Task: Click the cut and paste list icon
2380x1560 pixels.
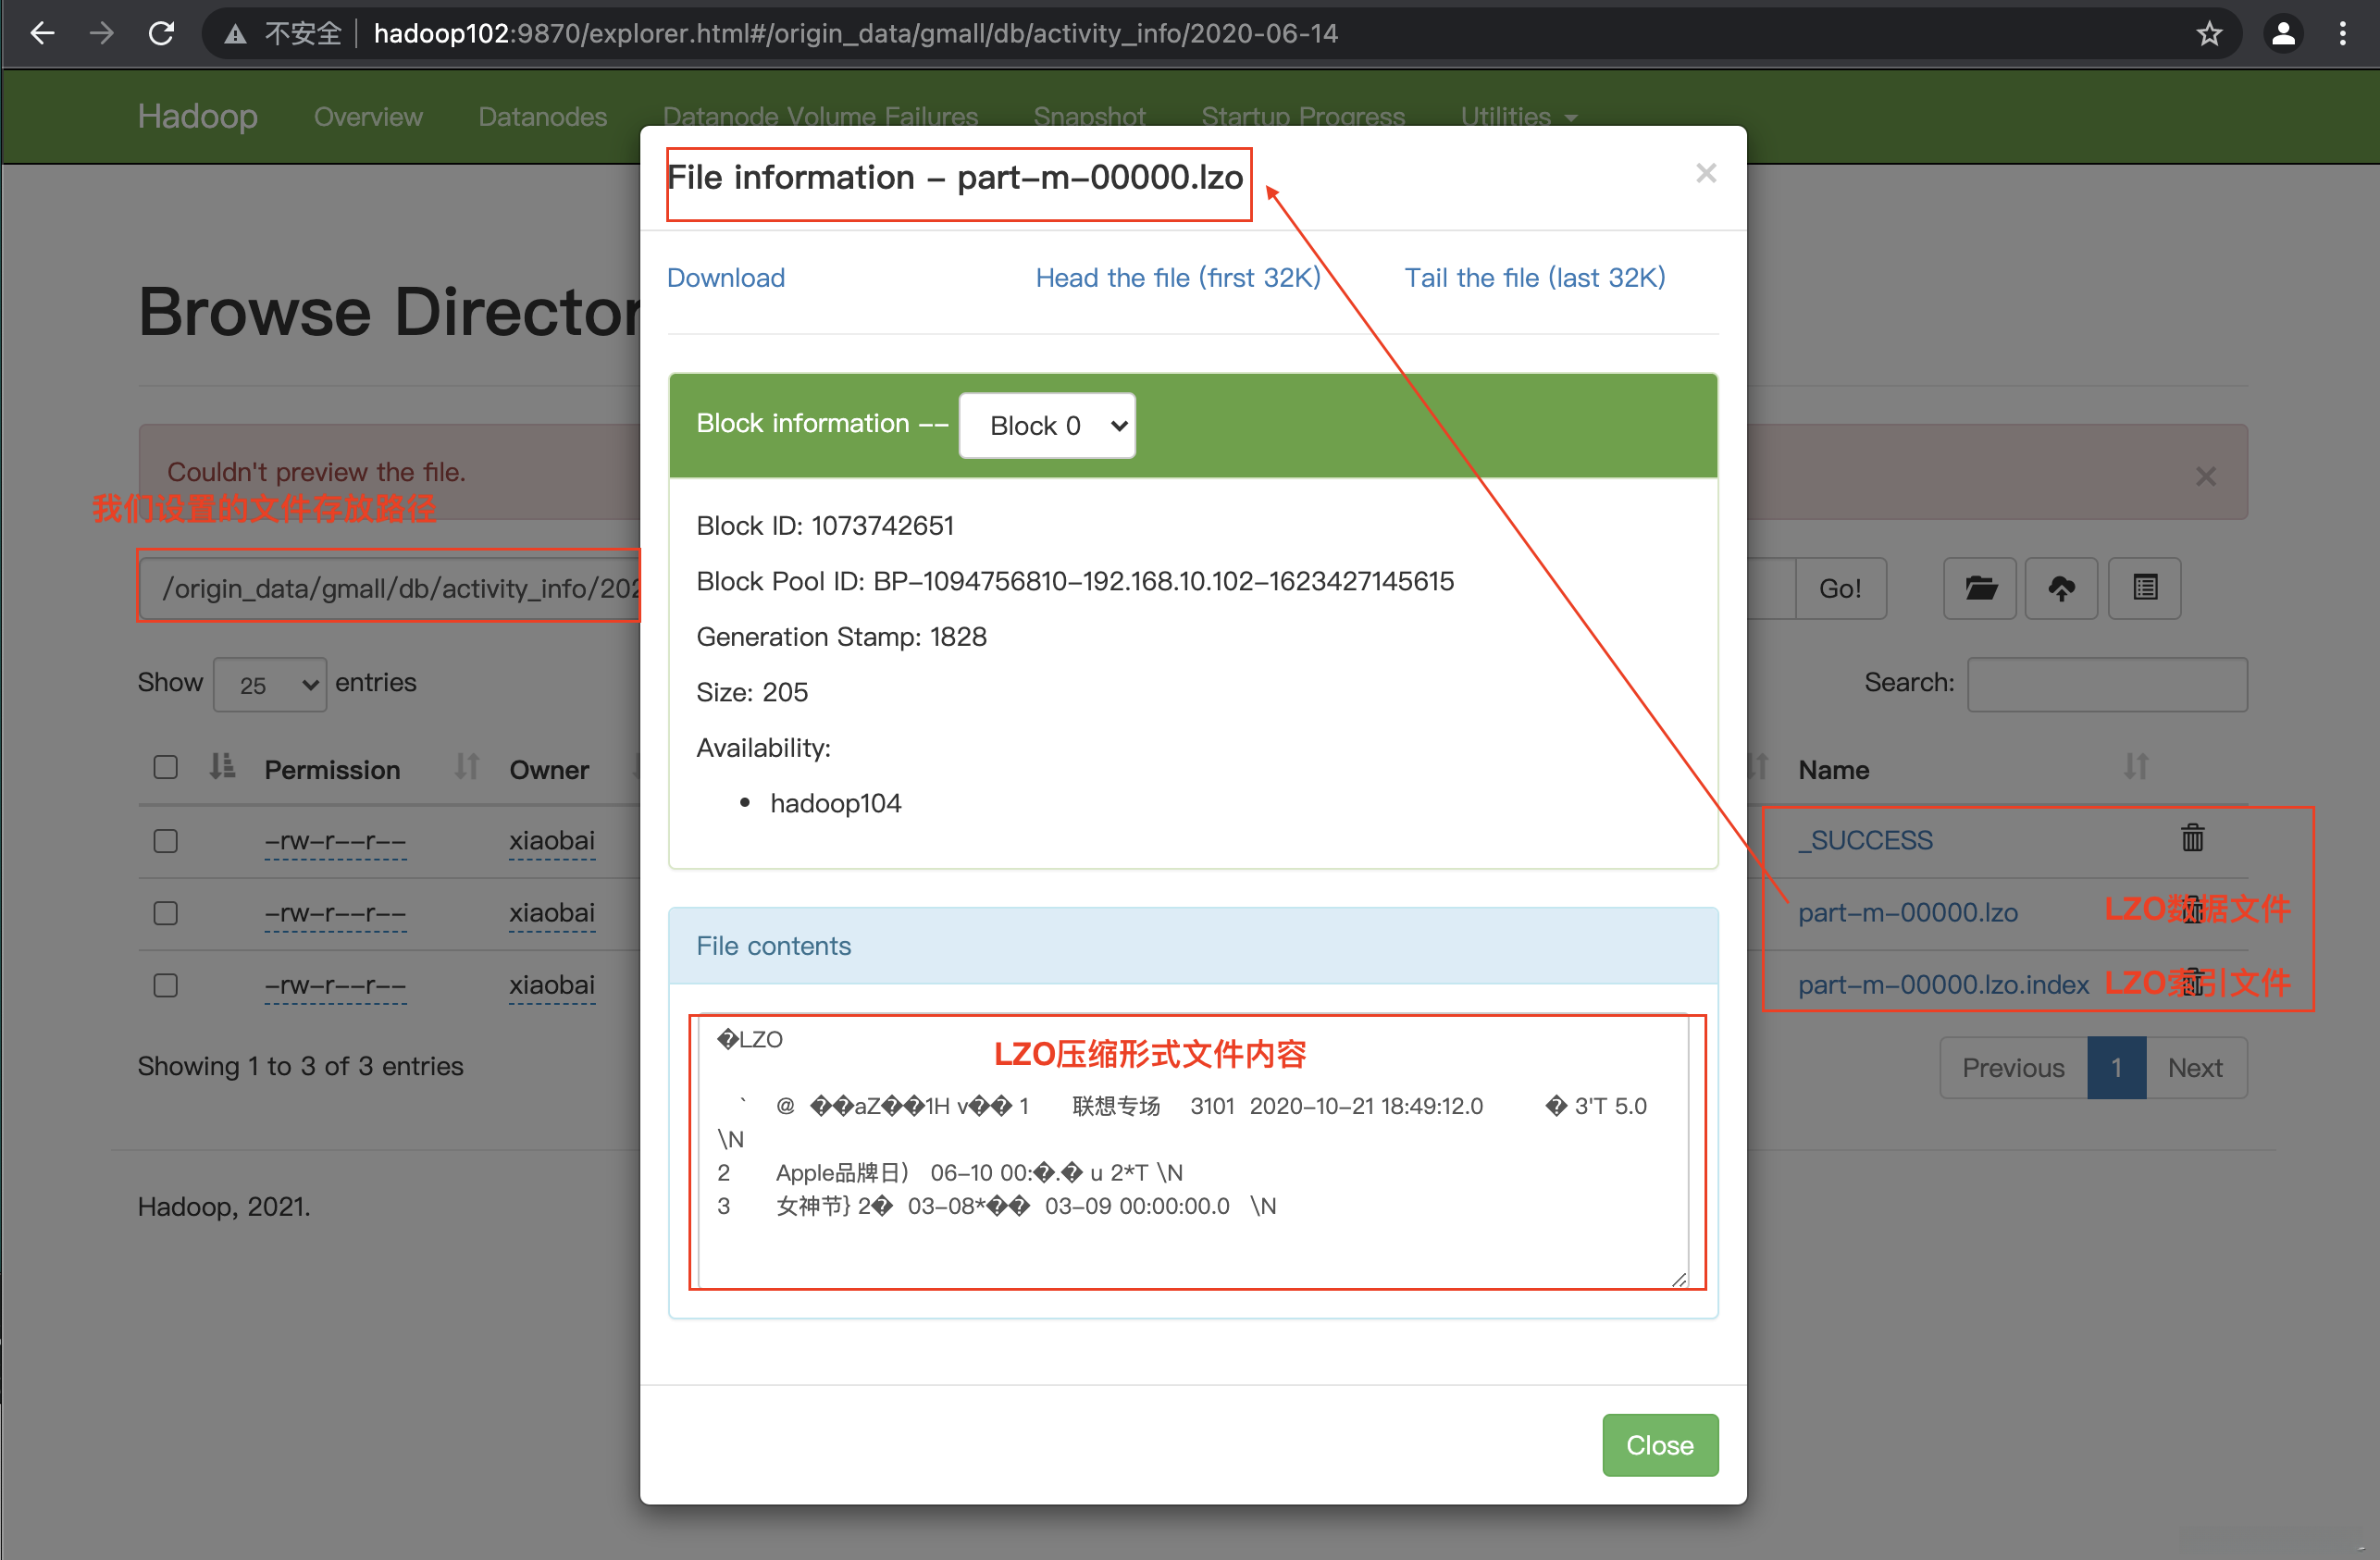Action: point(2144,588)
